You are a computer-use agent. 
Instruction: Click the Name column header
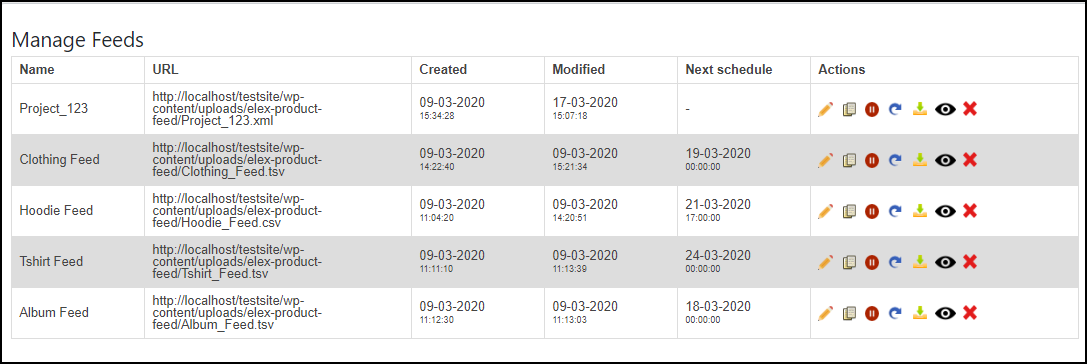[x=37, y=69]
